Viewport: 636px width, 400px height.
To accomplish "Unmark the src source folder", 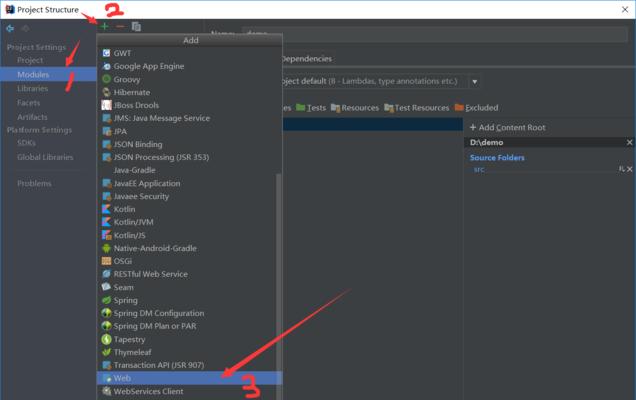I will pyautogui.click(x=630, y=169).
